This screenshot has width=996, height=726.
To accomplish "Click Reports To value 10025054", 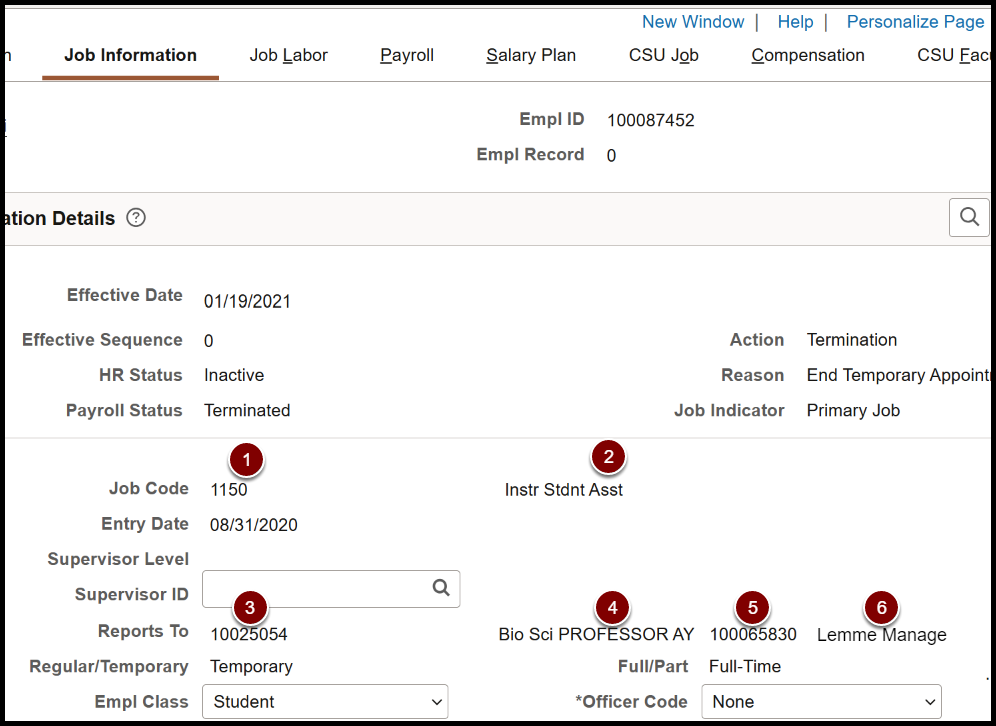I will tap(249, 635).
